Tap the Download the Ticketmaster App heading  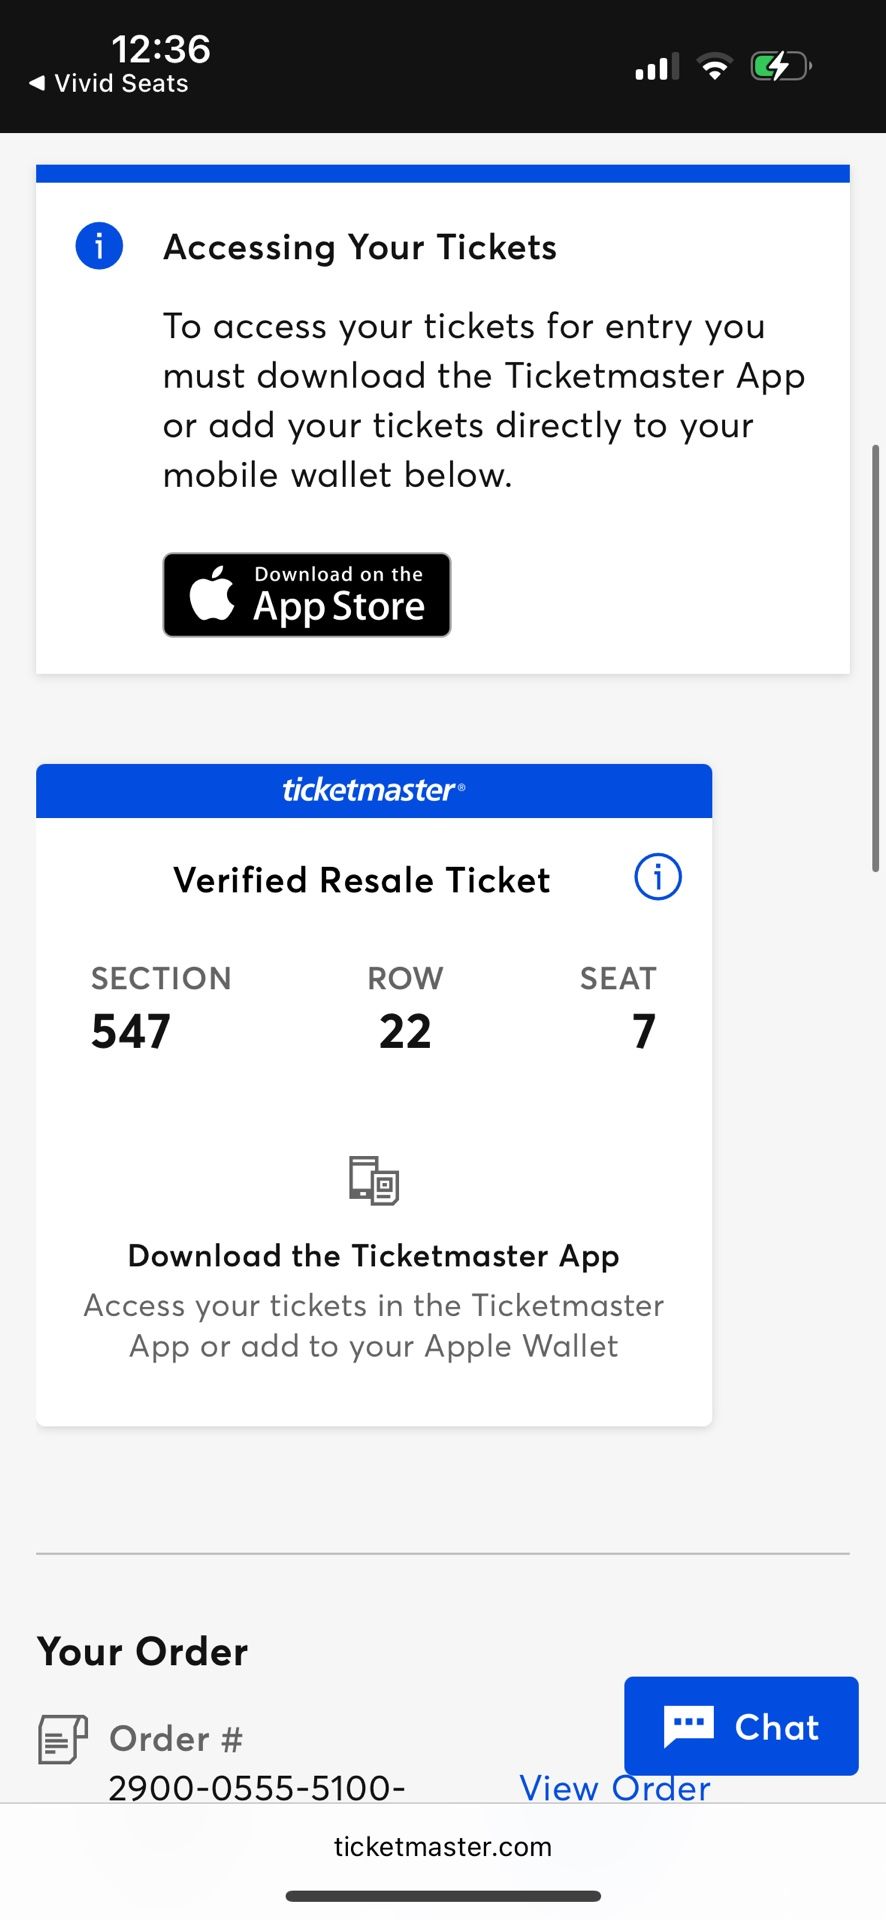tap(373, 1255)
